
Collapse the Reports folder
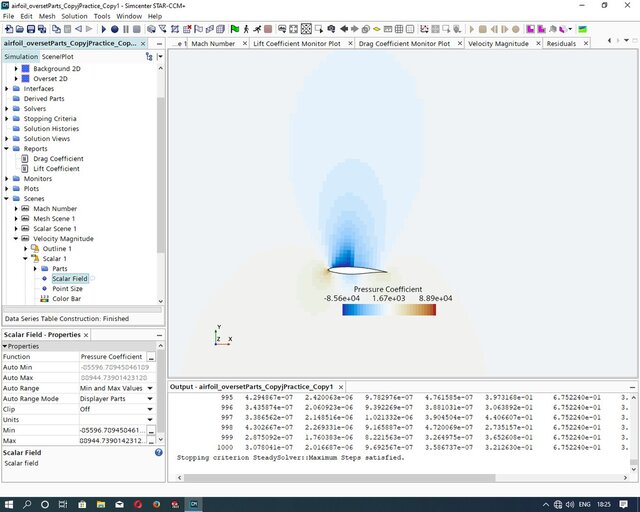7,149
